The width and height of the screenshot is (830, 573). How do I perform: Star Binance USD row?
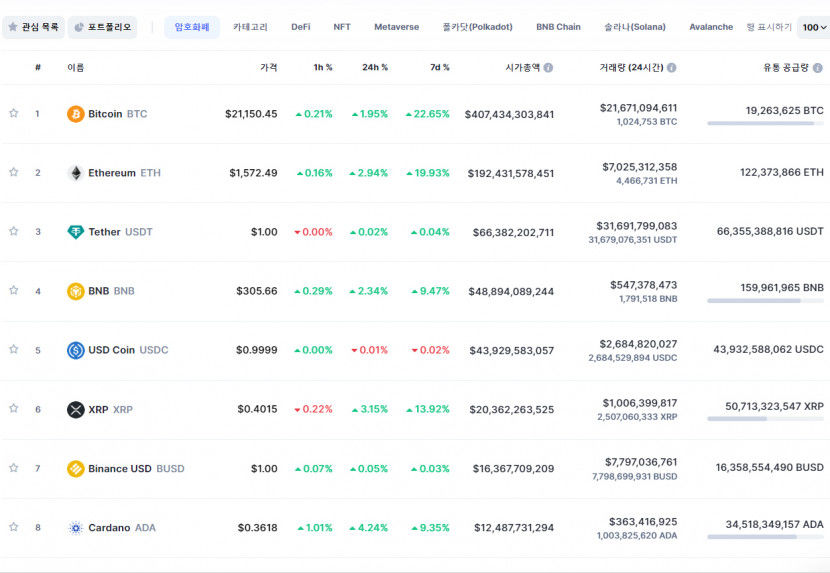tap(14, 468)
